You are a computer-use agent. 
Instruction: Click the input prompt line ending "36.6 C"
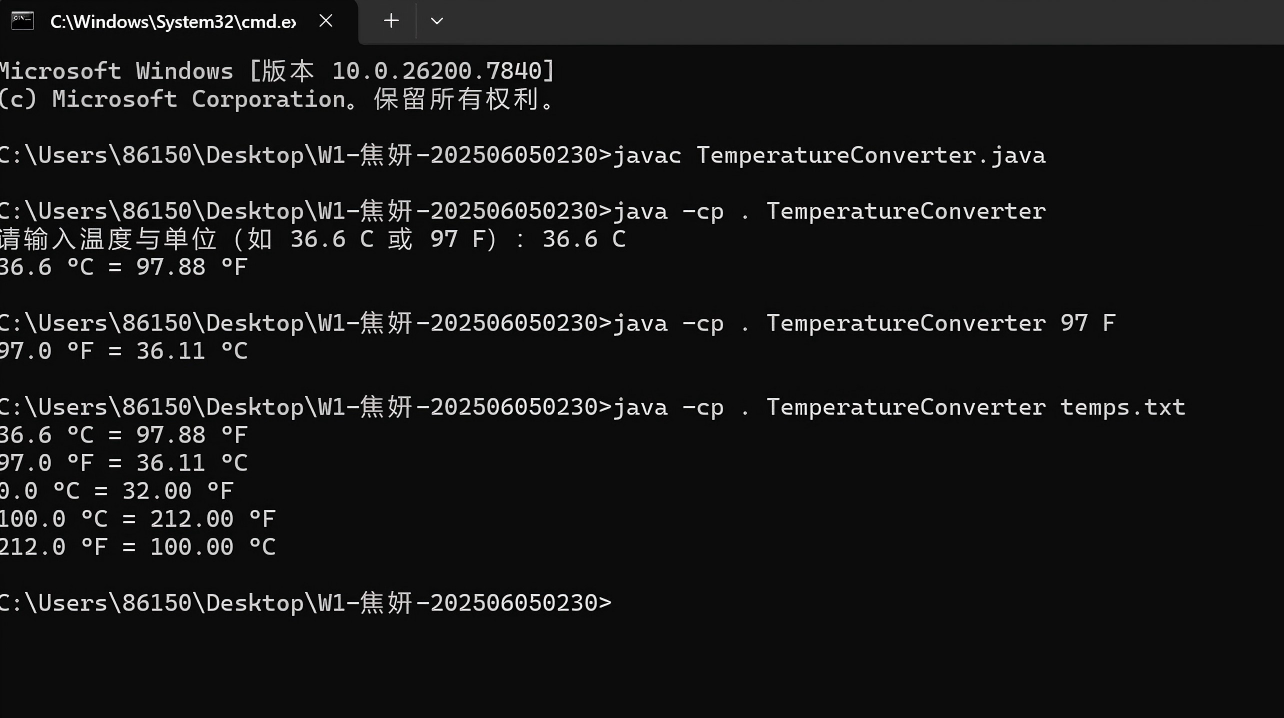(x=312, y=239)
